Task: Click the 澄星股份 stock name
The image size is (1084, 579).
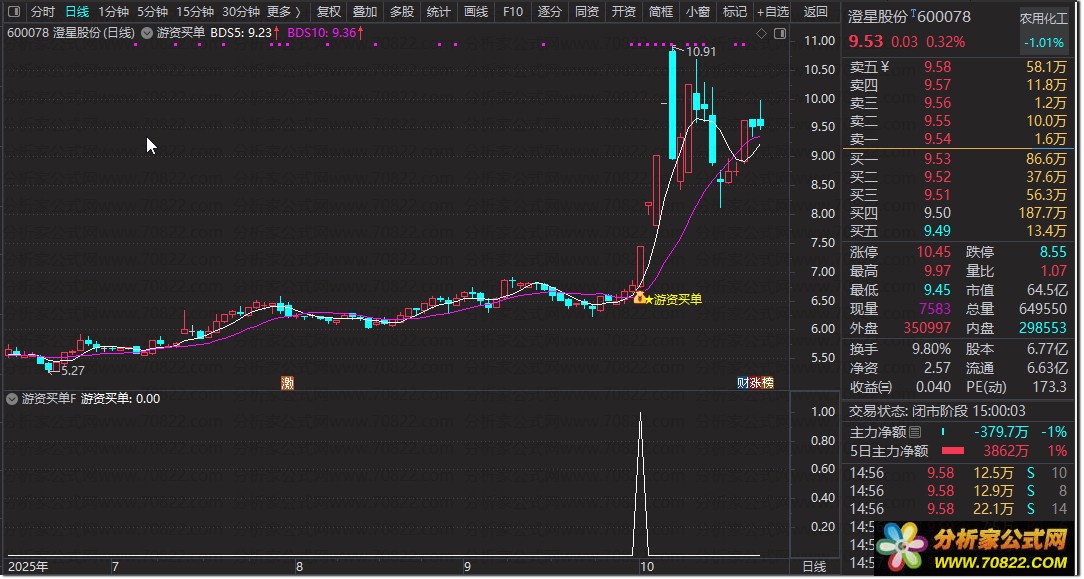Action: coord(878,17)
